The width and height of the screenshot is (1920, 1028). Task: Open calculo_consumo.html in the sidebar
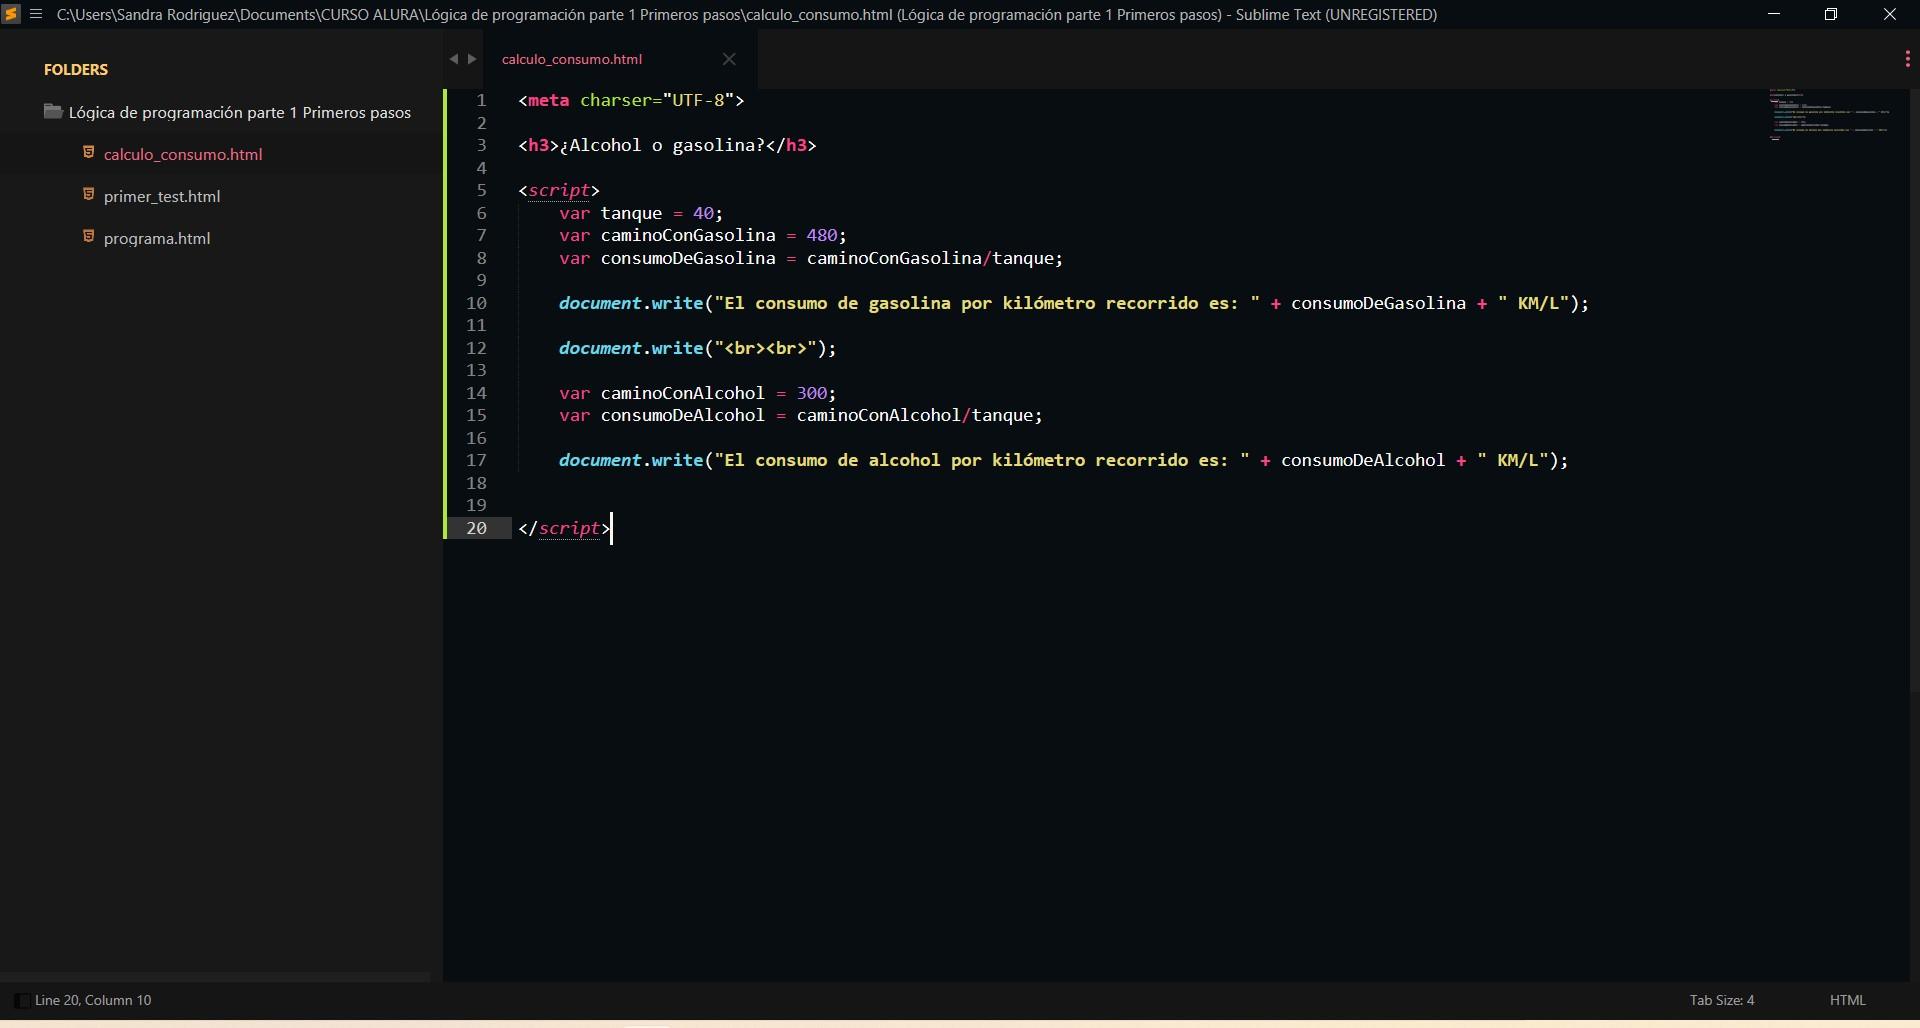pos(183,154)
